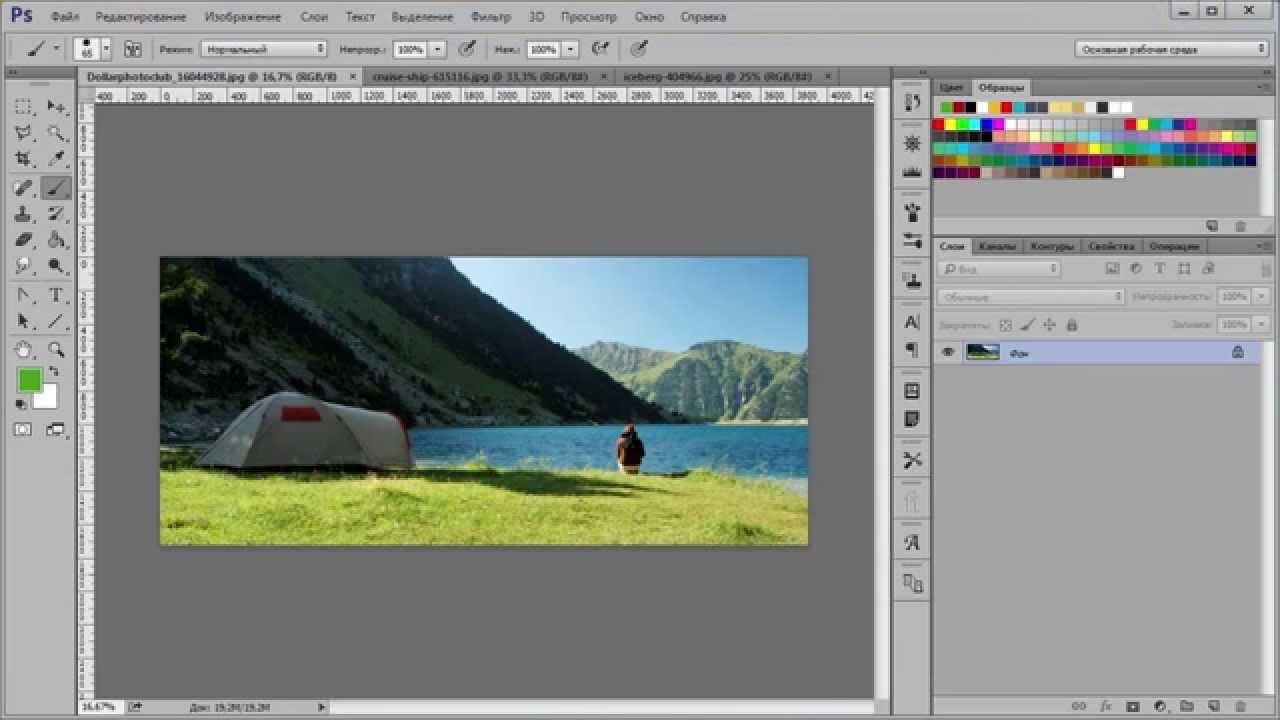The width and height of the screenshot is (1280, 720).
Task: Select the Blur tool
Action: click(24, 265)
